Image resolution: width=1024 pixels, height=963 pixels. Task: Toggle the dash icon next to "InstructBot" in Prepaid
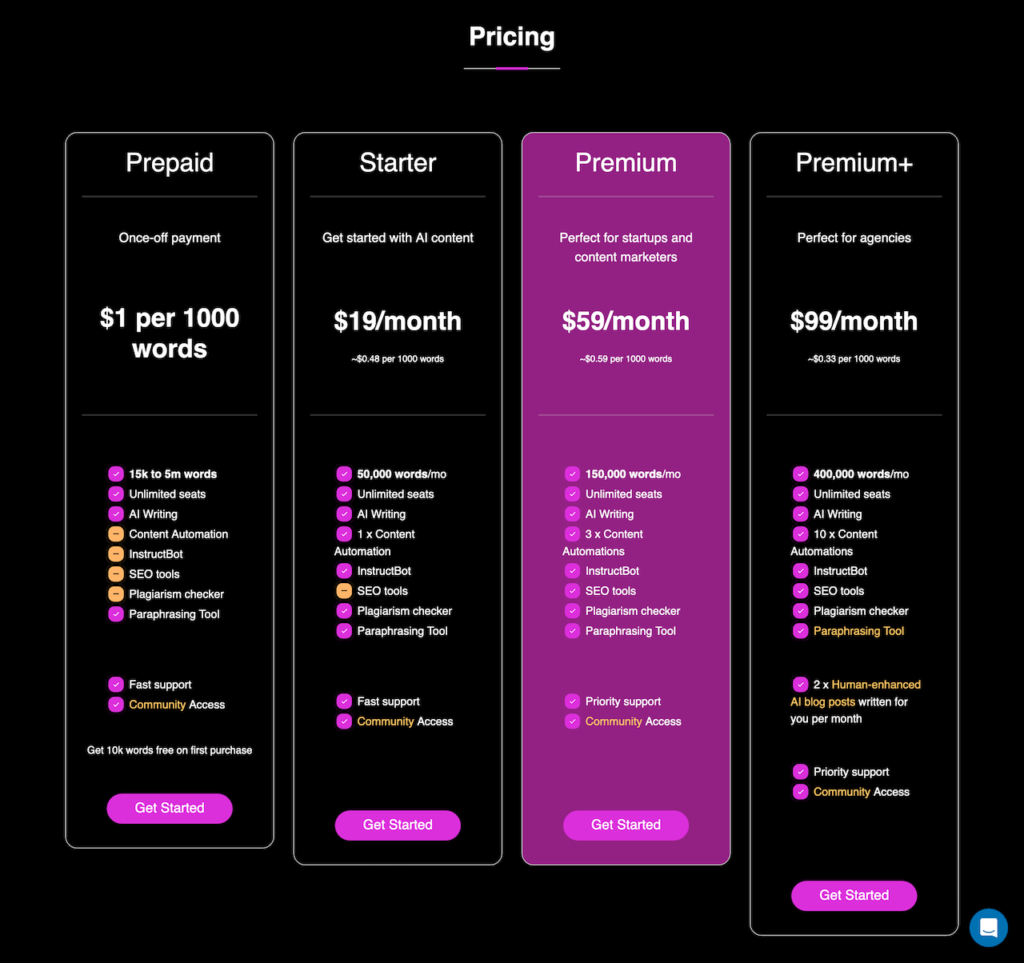point(114,554)
